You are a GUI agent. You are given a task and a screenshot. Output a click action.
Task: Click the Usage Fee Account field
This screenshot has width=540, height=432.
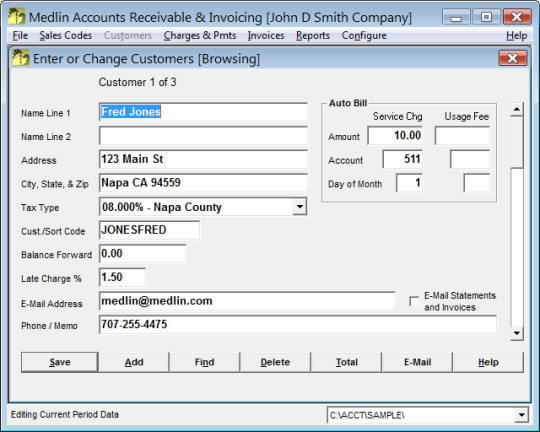click(x=470, y=159)
